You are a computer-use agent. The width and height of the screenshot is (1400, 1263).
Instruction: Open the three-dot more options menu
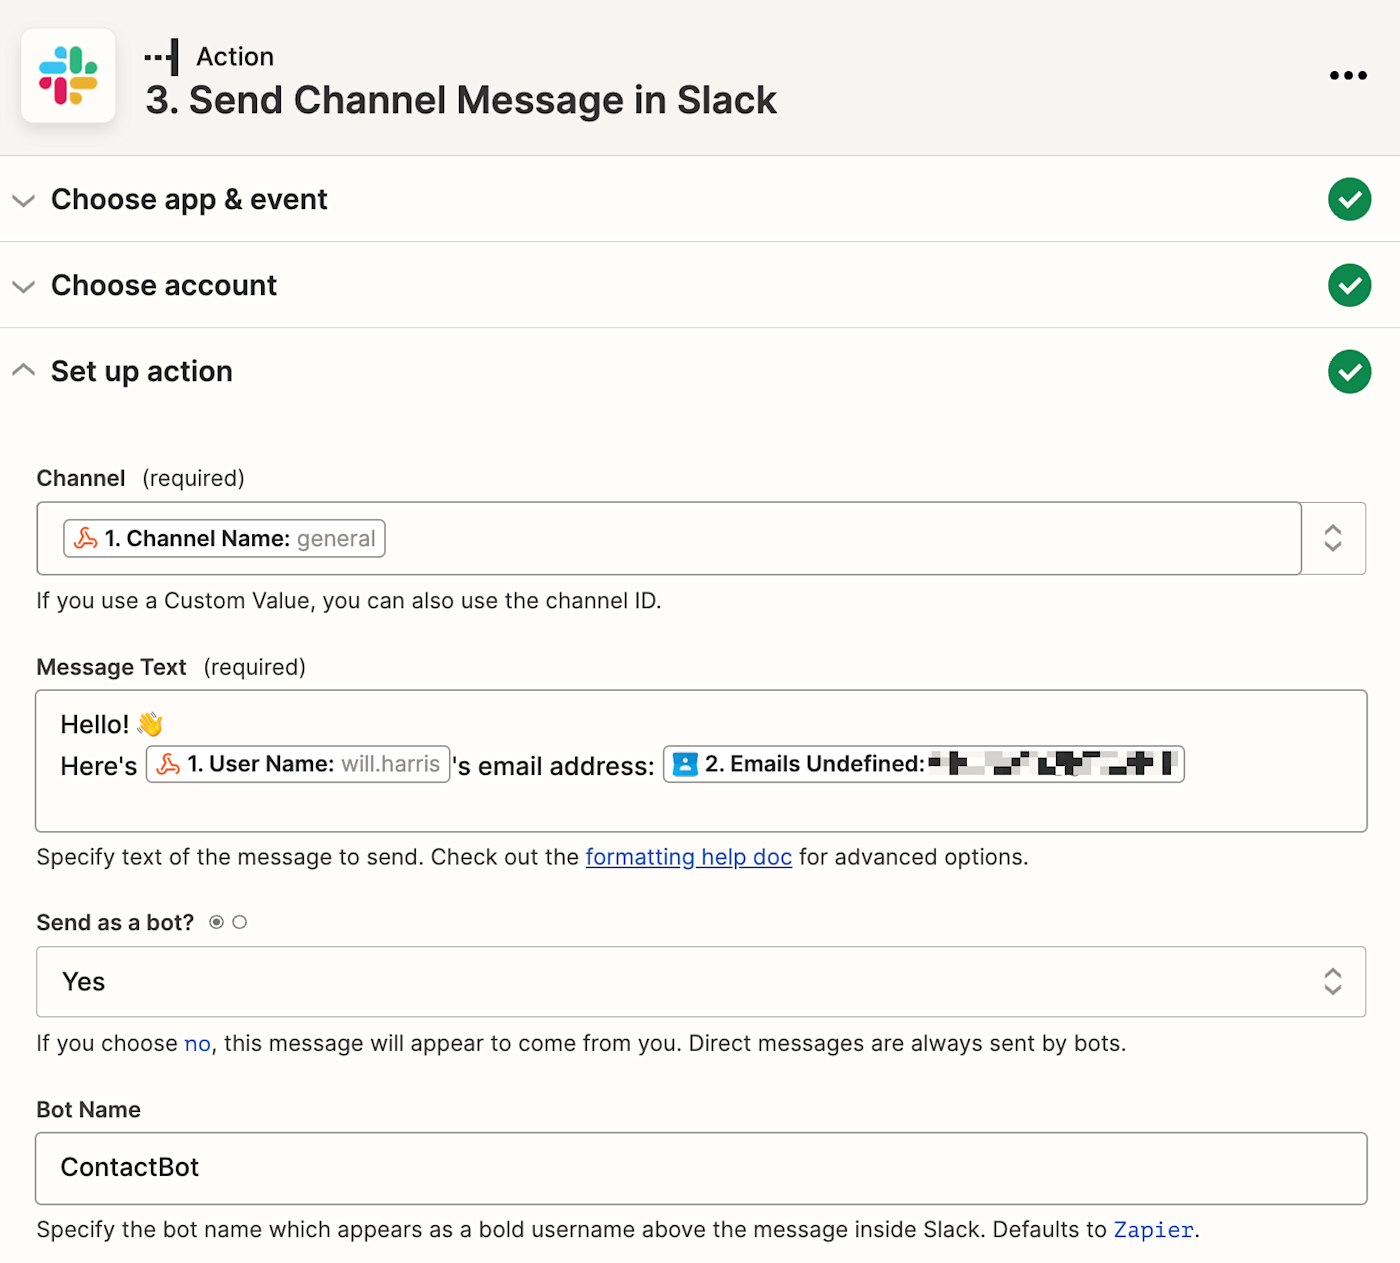pos(1348,75)
